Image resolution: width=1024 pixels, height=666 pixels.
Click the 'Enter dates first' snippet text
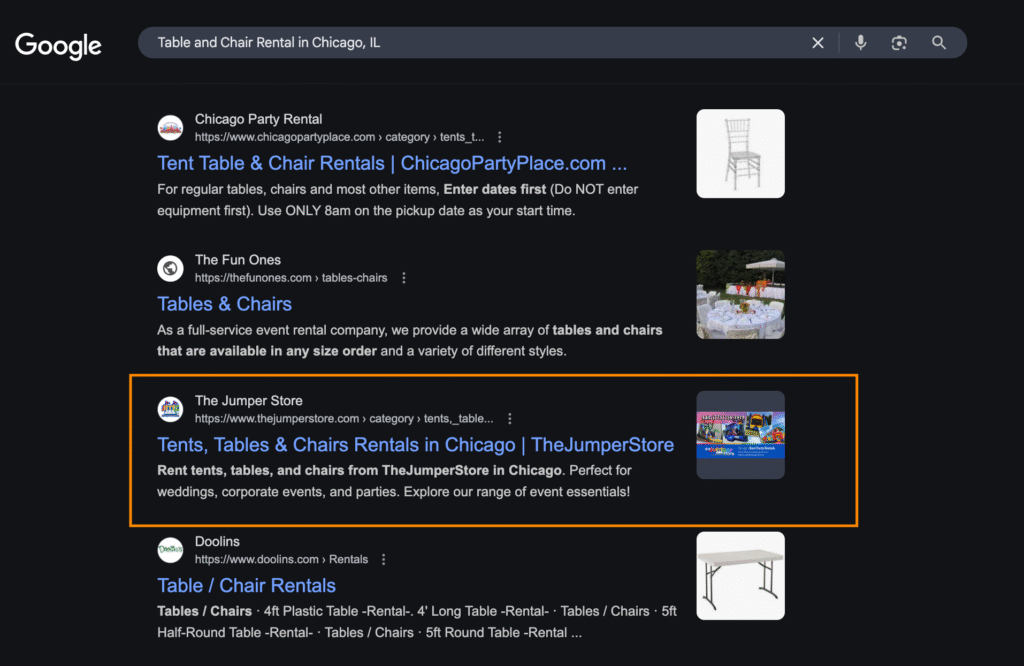coord(494,189)
